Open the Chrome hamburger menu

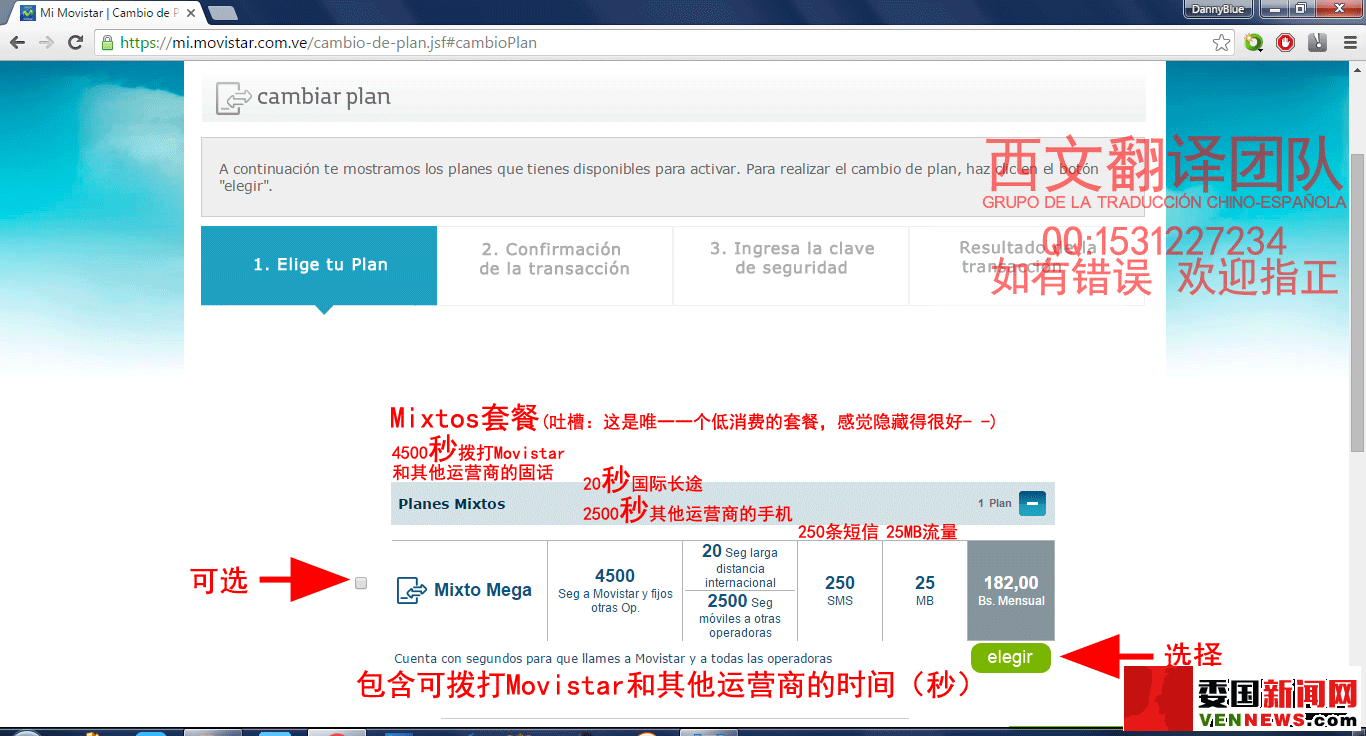[1348, 43]
